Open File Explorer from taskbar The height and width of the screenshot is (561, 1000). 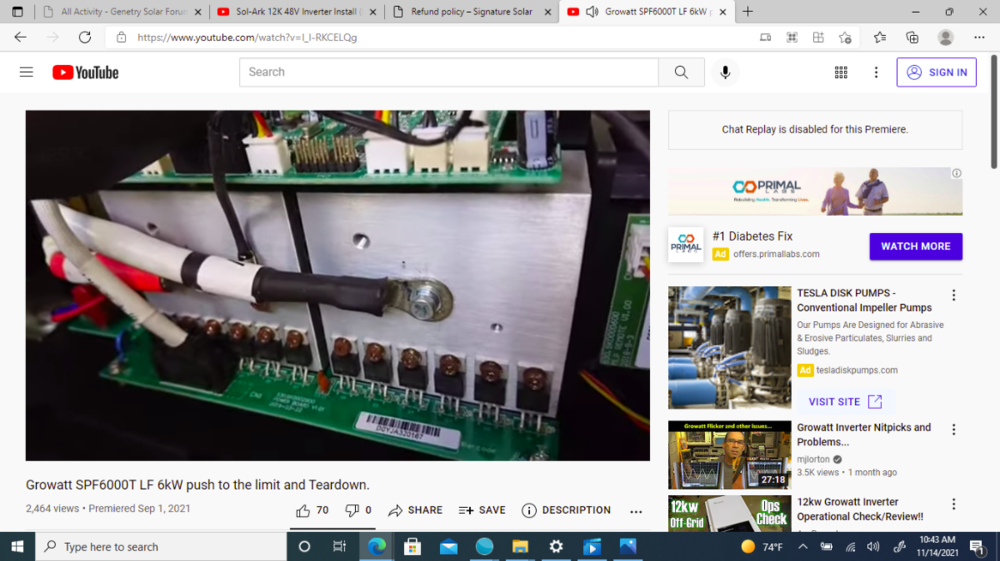tap(520, 546)
